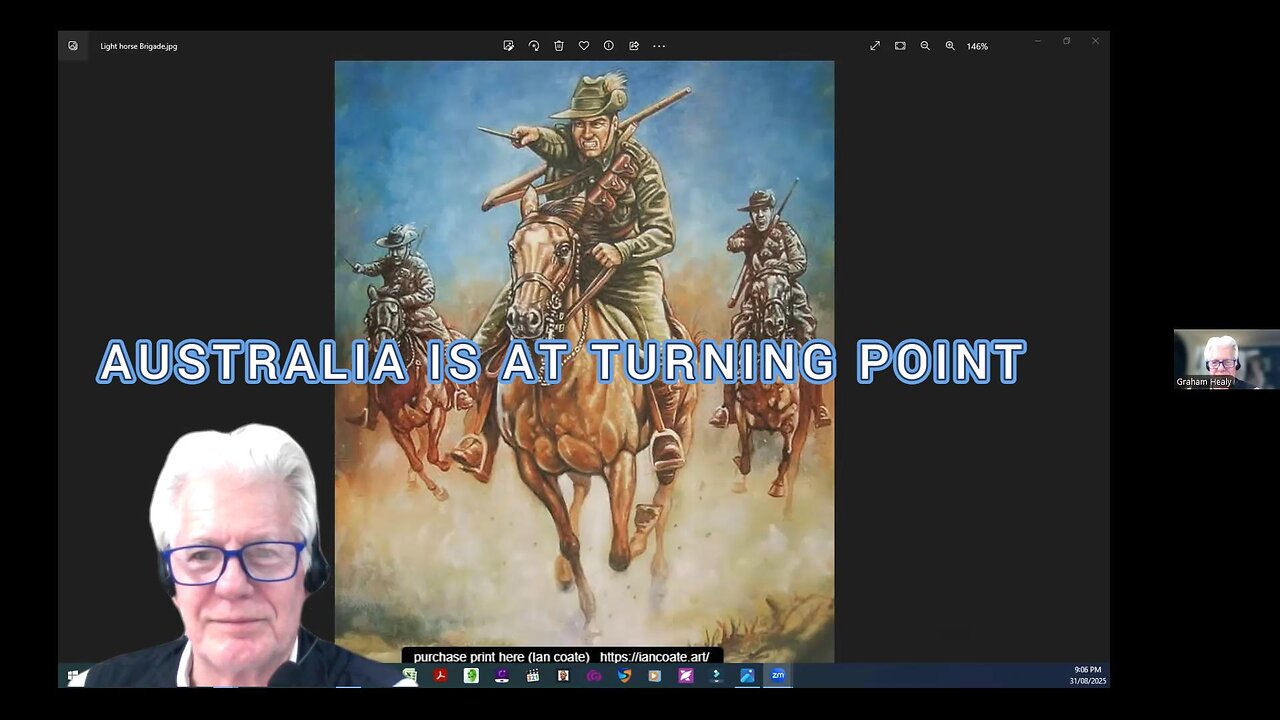Open the dark teal-arrow taskbar icon

coord(716,676)
